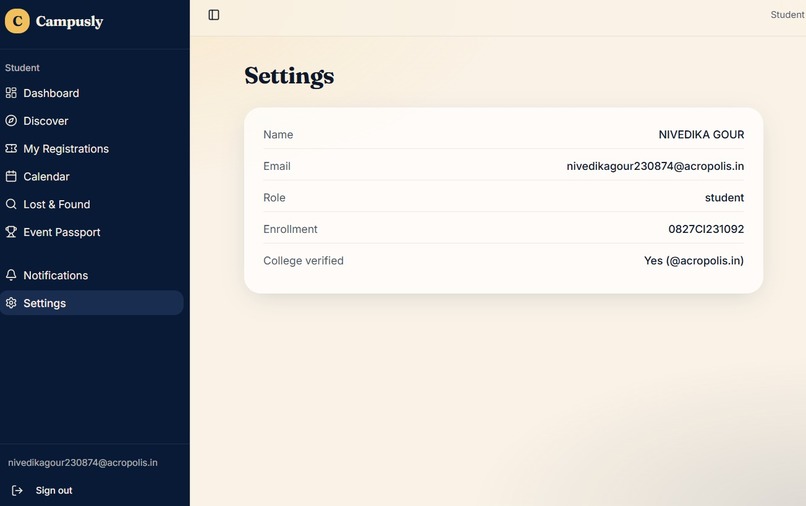Click the Notifications bell icon
The image size is (806, 506).
[x=11, y=275]
